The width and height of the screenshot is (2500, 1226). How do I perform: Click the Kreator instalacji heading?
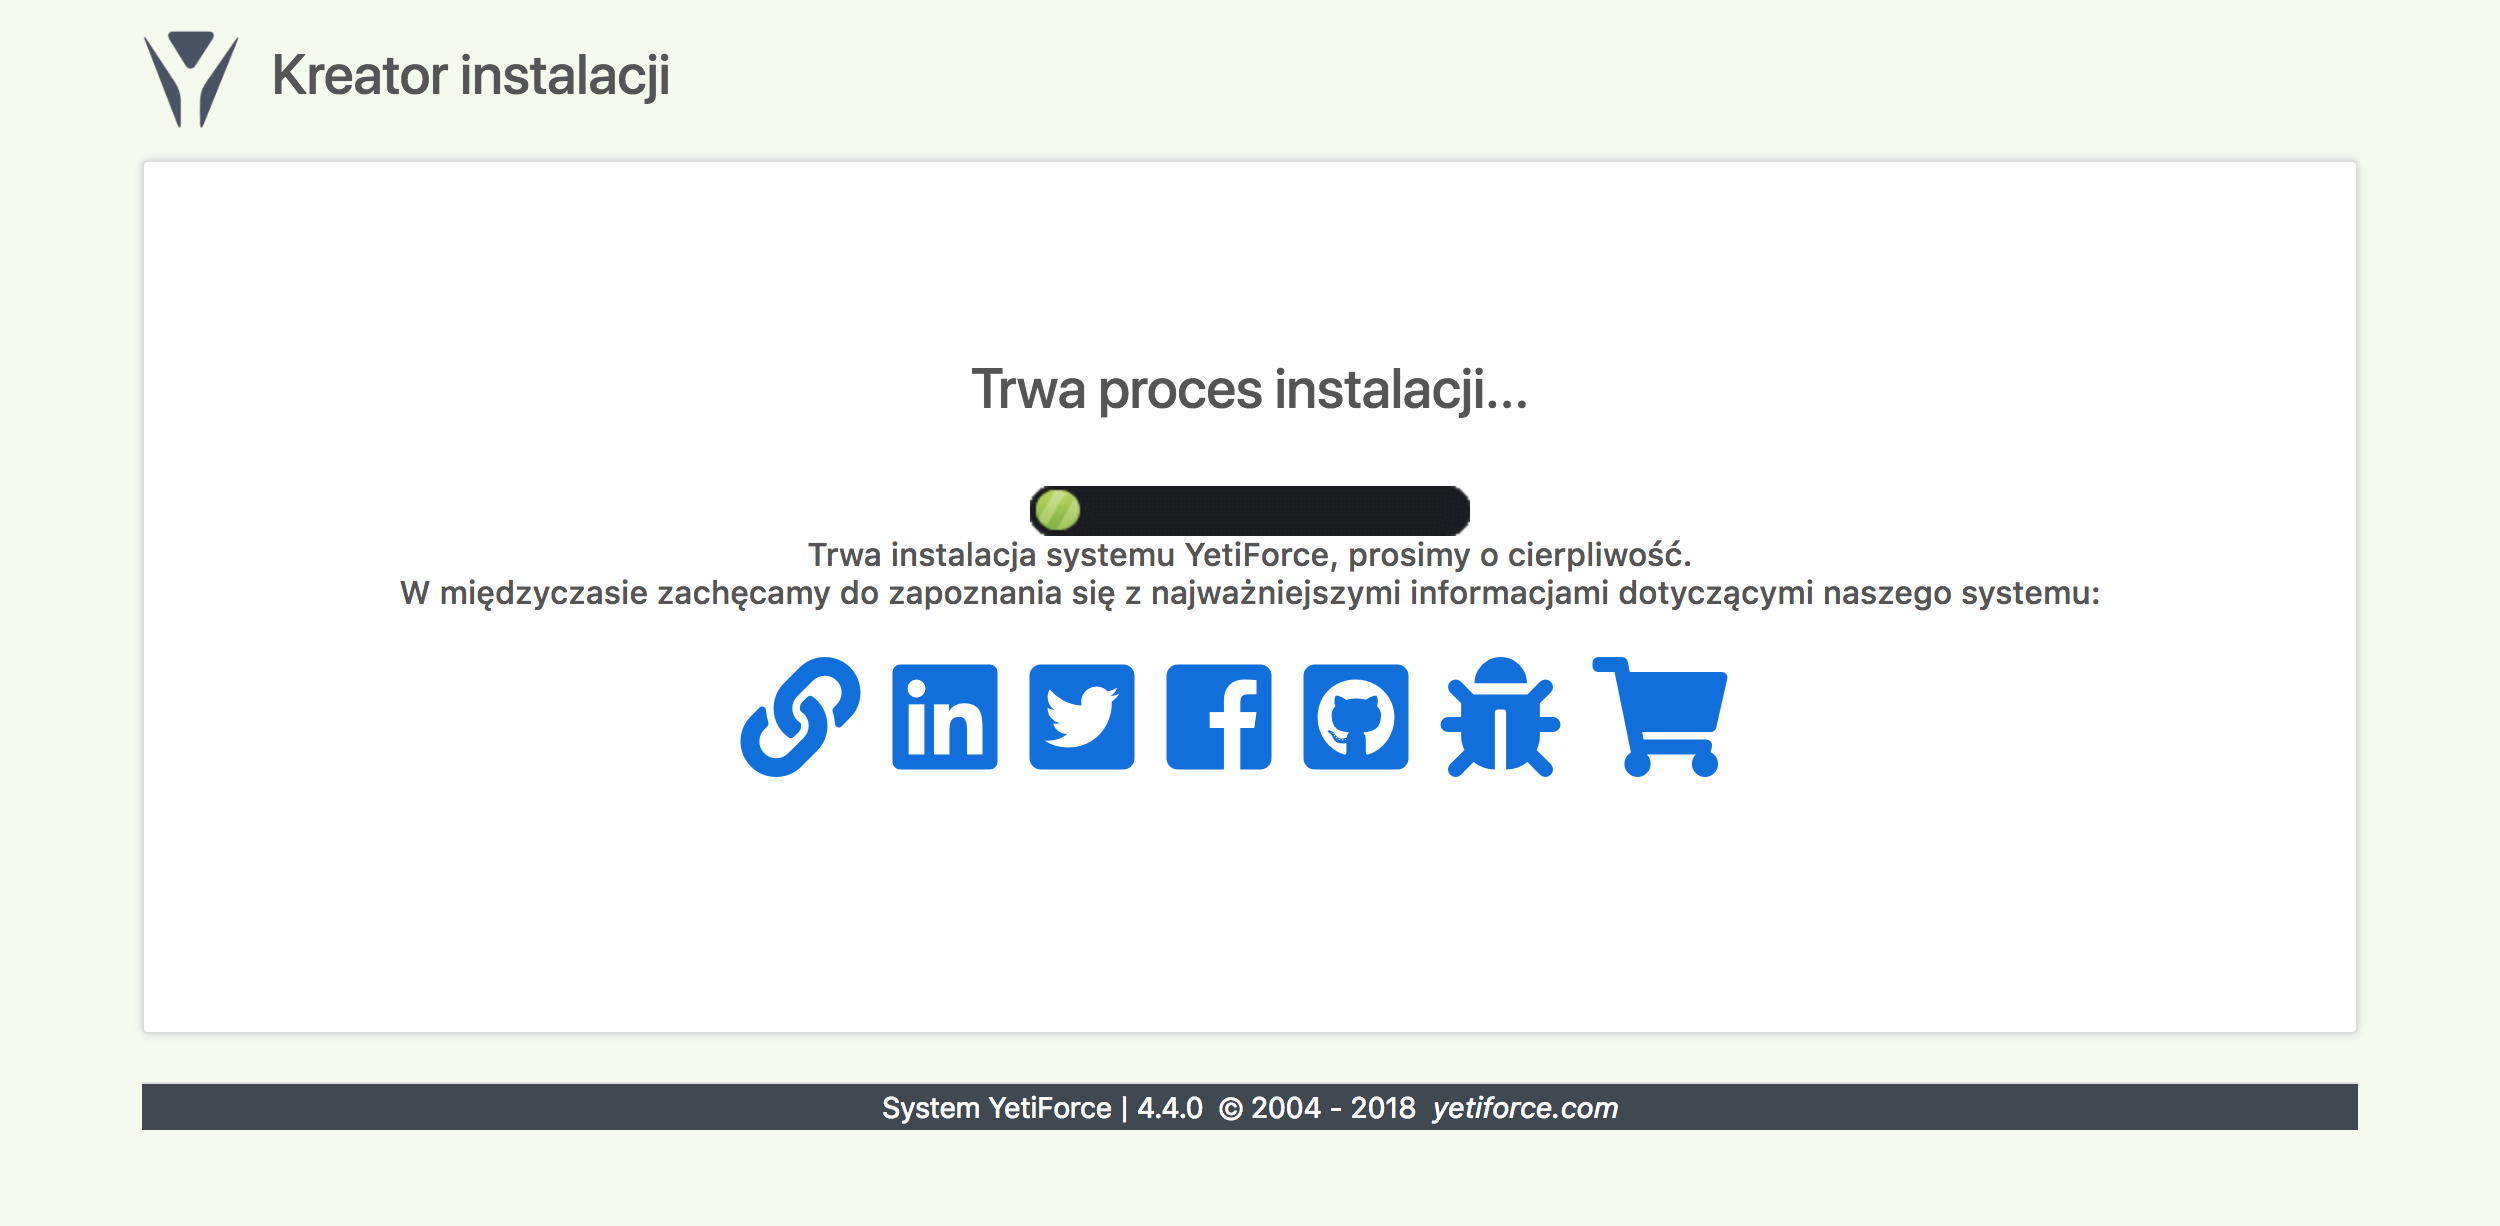click(471, 76)
